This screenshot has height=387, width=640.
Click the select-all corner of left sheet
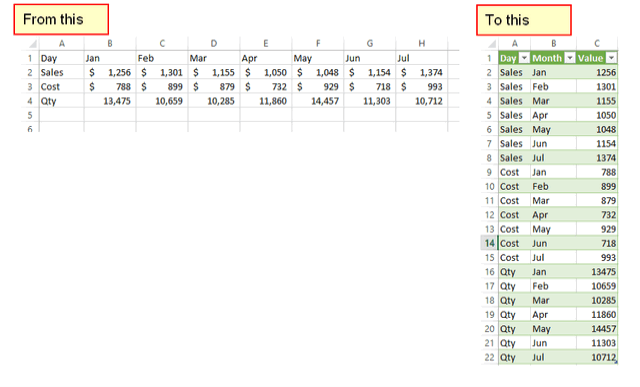pyautogui.click(x=30, y=44)
